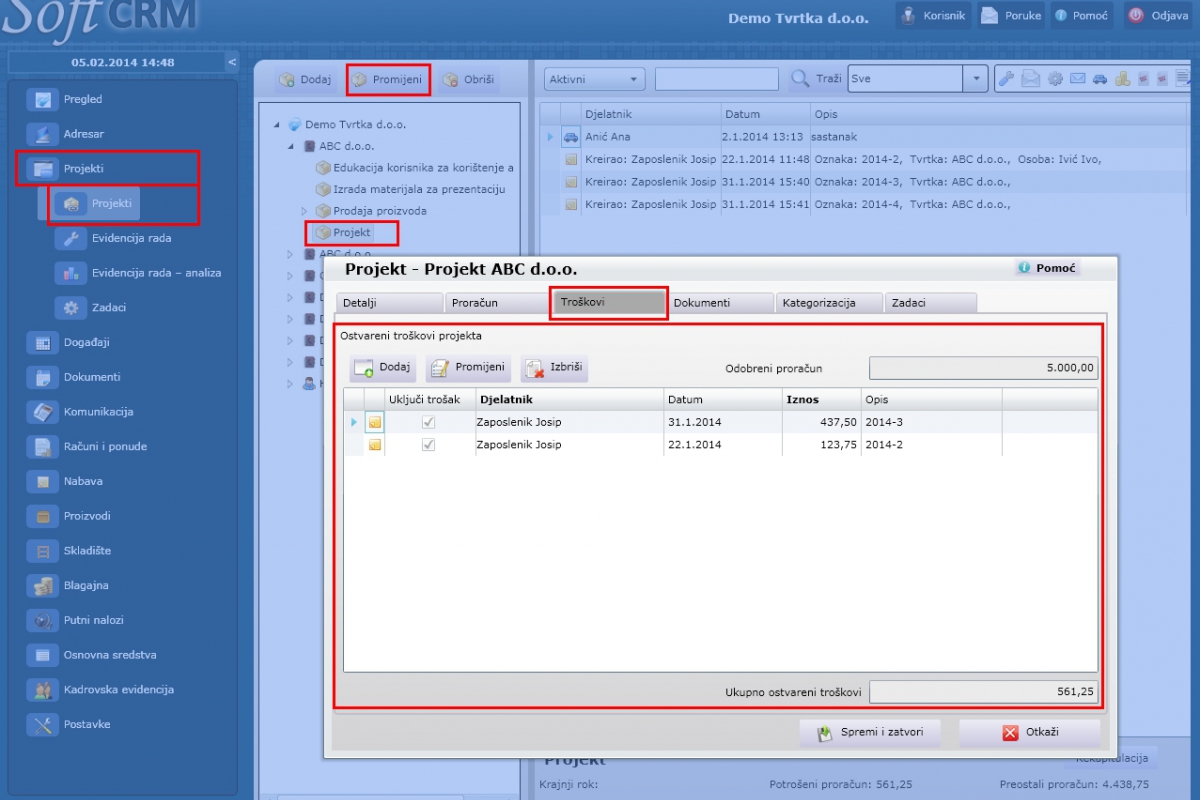Switch to the dialog's Zadaci tab
Image resolution: width=1200 pixels, height=800 pixels.
click(930, 303)
